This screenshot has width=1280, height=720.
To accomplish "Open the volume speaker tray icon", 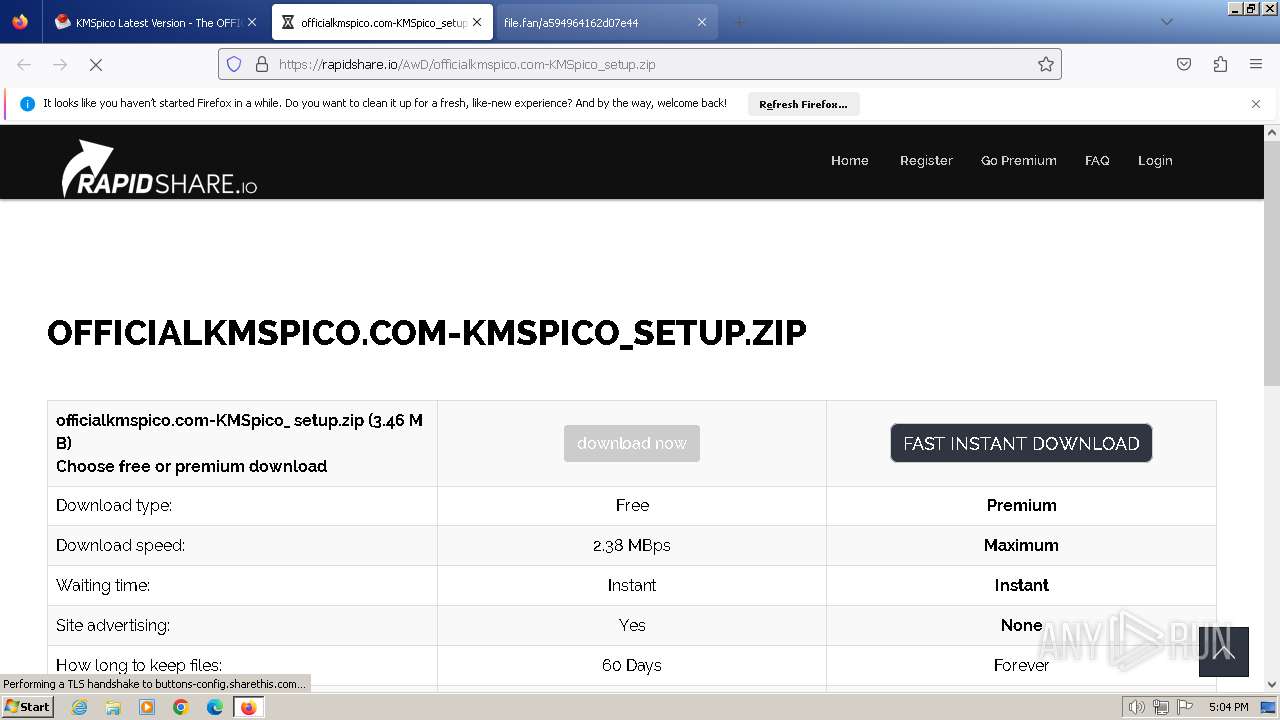I will [x=1136, y=707].
